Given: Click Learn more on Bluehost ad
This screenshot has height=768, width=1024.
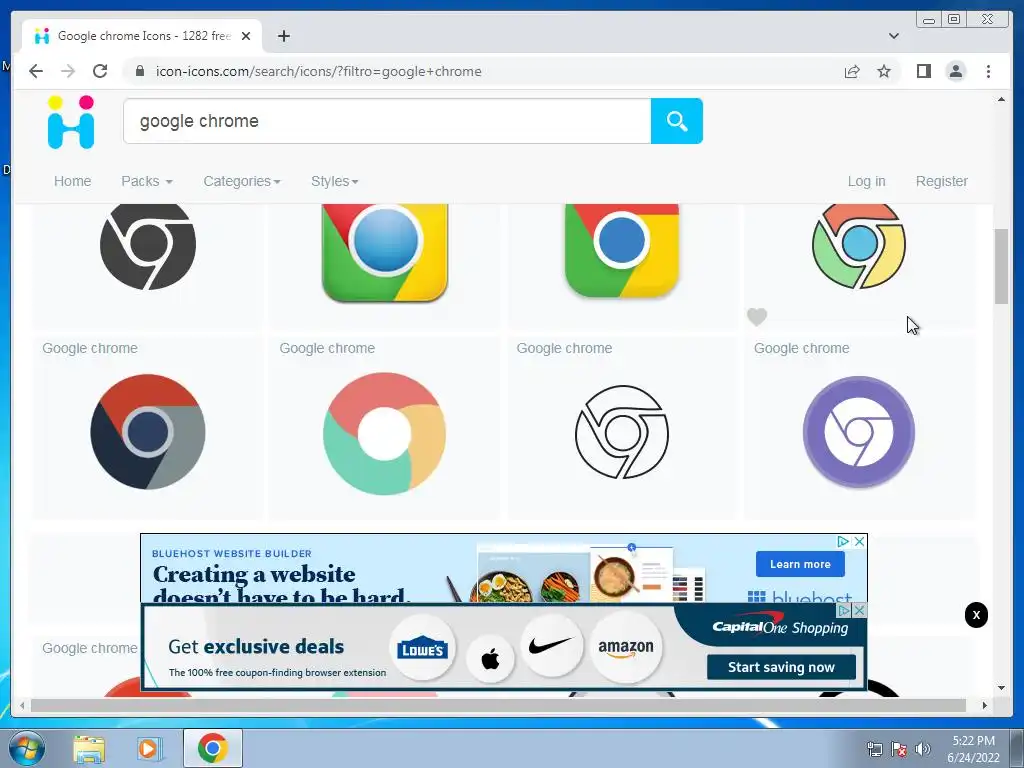Looking at the screenshot, I should pyautogui.click(x=800, y=564).
